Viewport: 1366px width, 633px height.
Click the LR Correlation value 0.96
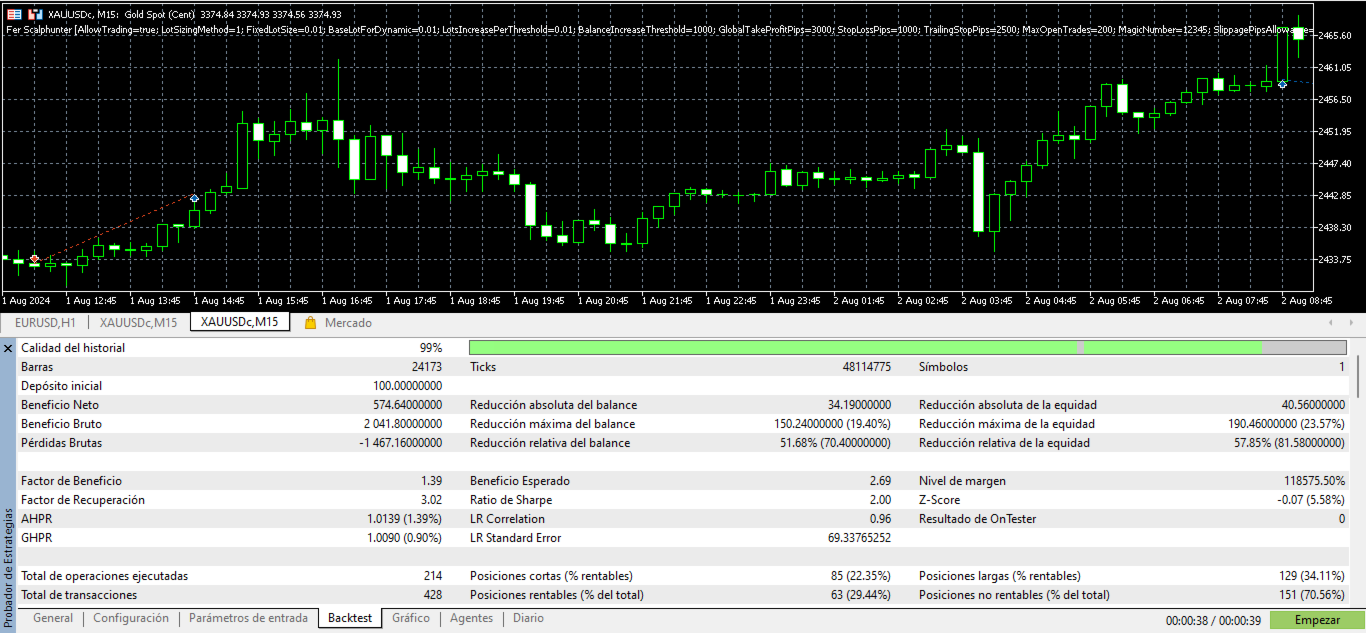click(880, 519)
